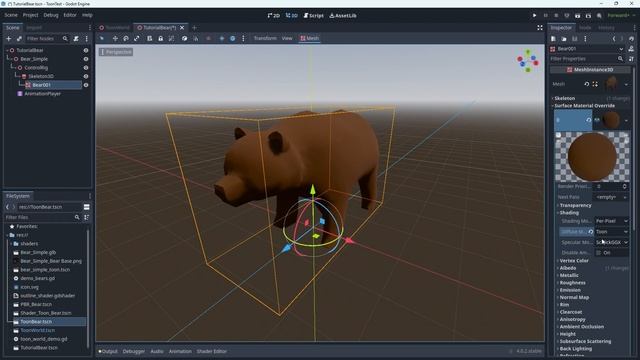
Task: Click the Perspective viewport menu button
Action: pyautogui.click(x=116, y=52)
